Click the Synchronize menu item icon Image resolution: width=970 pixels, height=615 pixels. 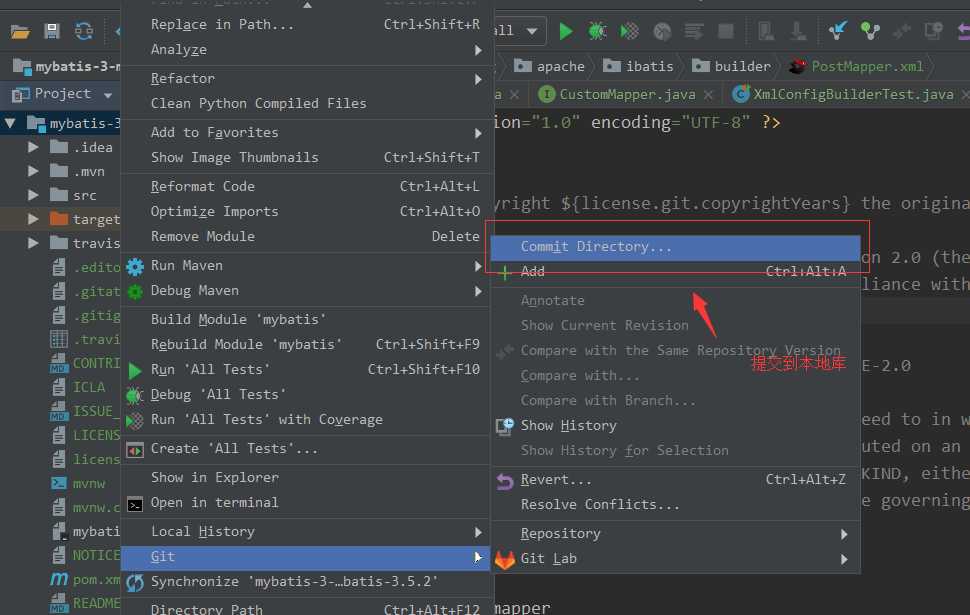pyautogui.click(x=135, y=582)
